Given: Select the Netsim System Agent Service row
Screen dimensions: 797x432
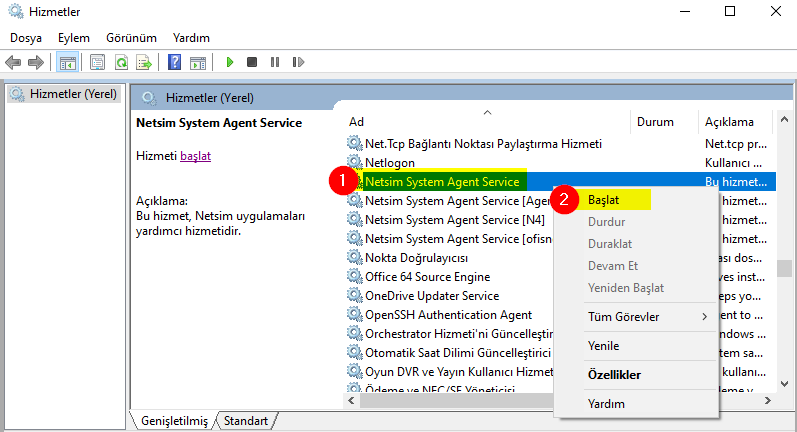Looking at the screenshot, I should 561,181.
